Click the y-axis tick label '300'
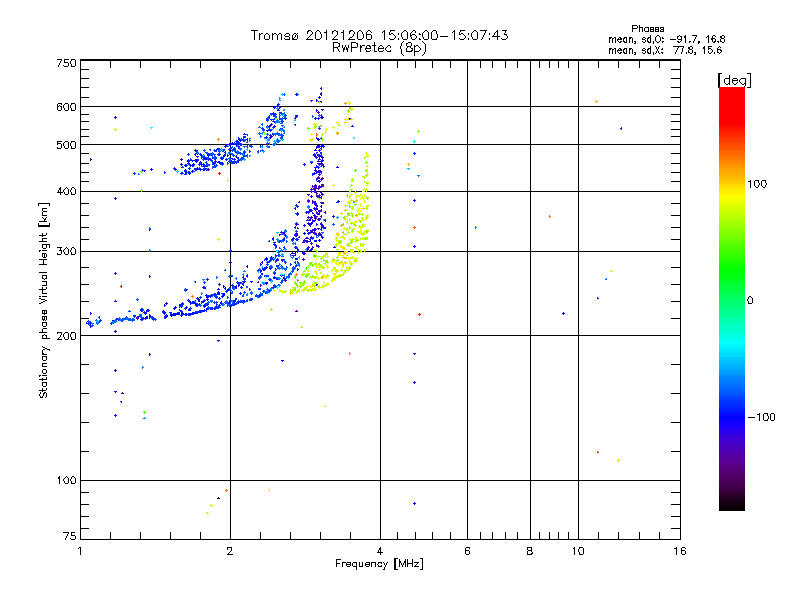The image size is (800, 600). coord(66,252)
